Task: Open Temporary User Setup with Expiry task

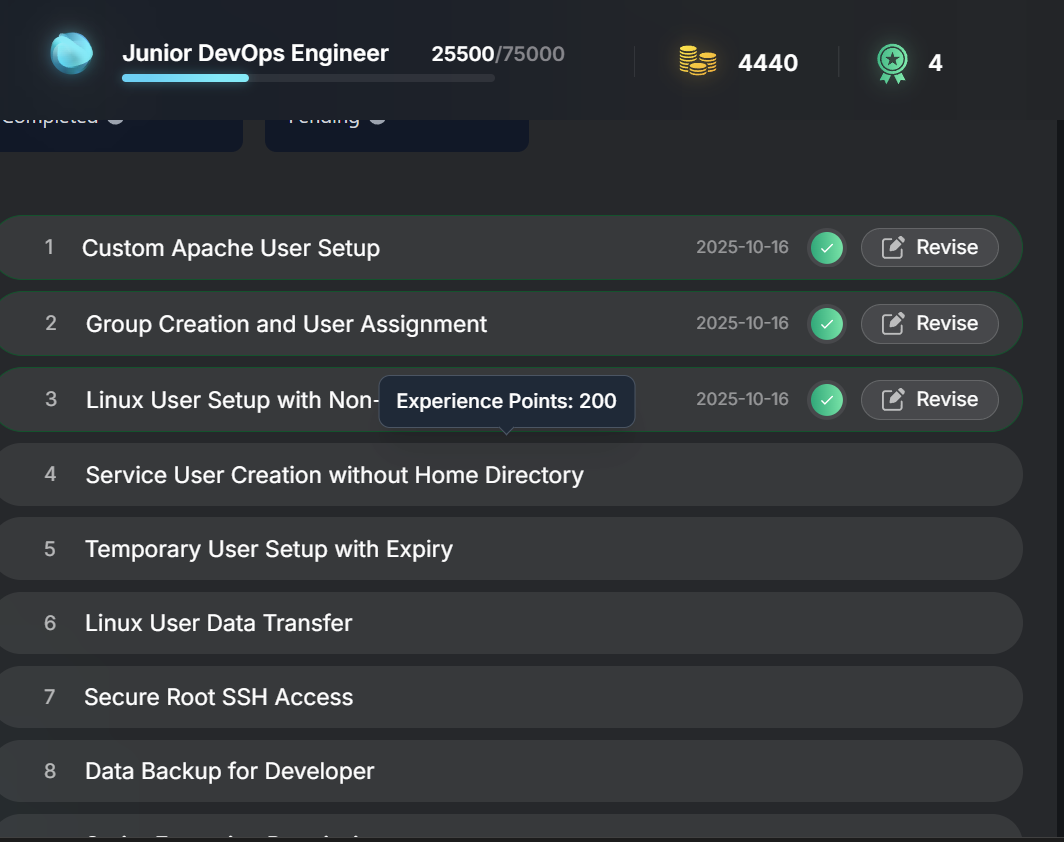Action: click(269, 549)
